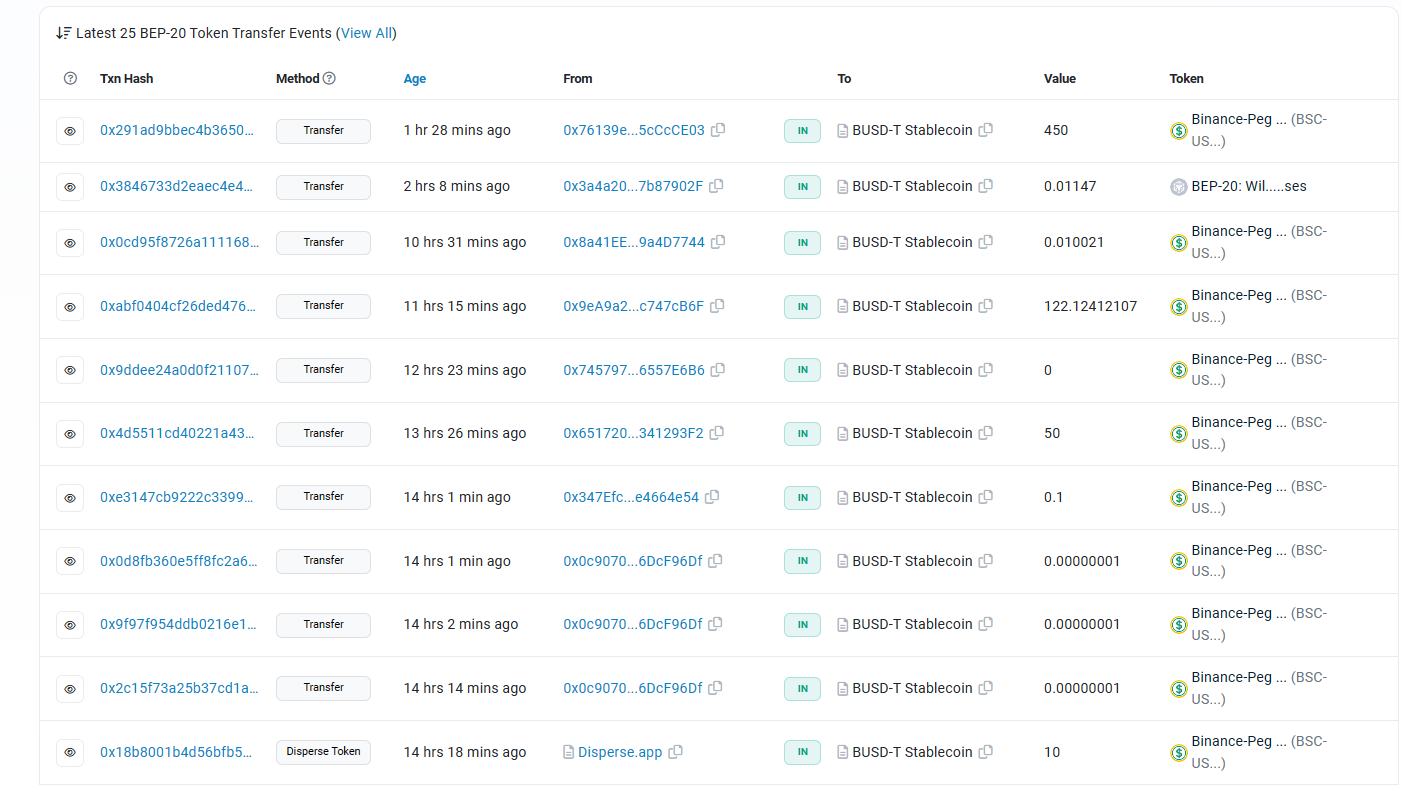Open BUSD-T Stablecoin contract in last row

pyautogui.click(x=911, y=752)
